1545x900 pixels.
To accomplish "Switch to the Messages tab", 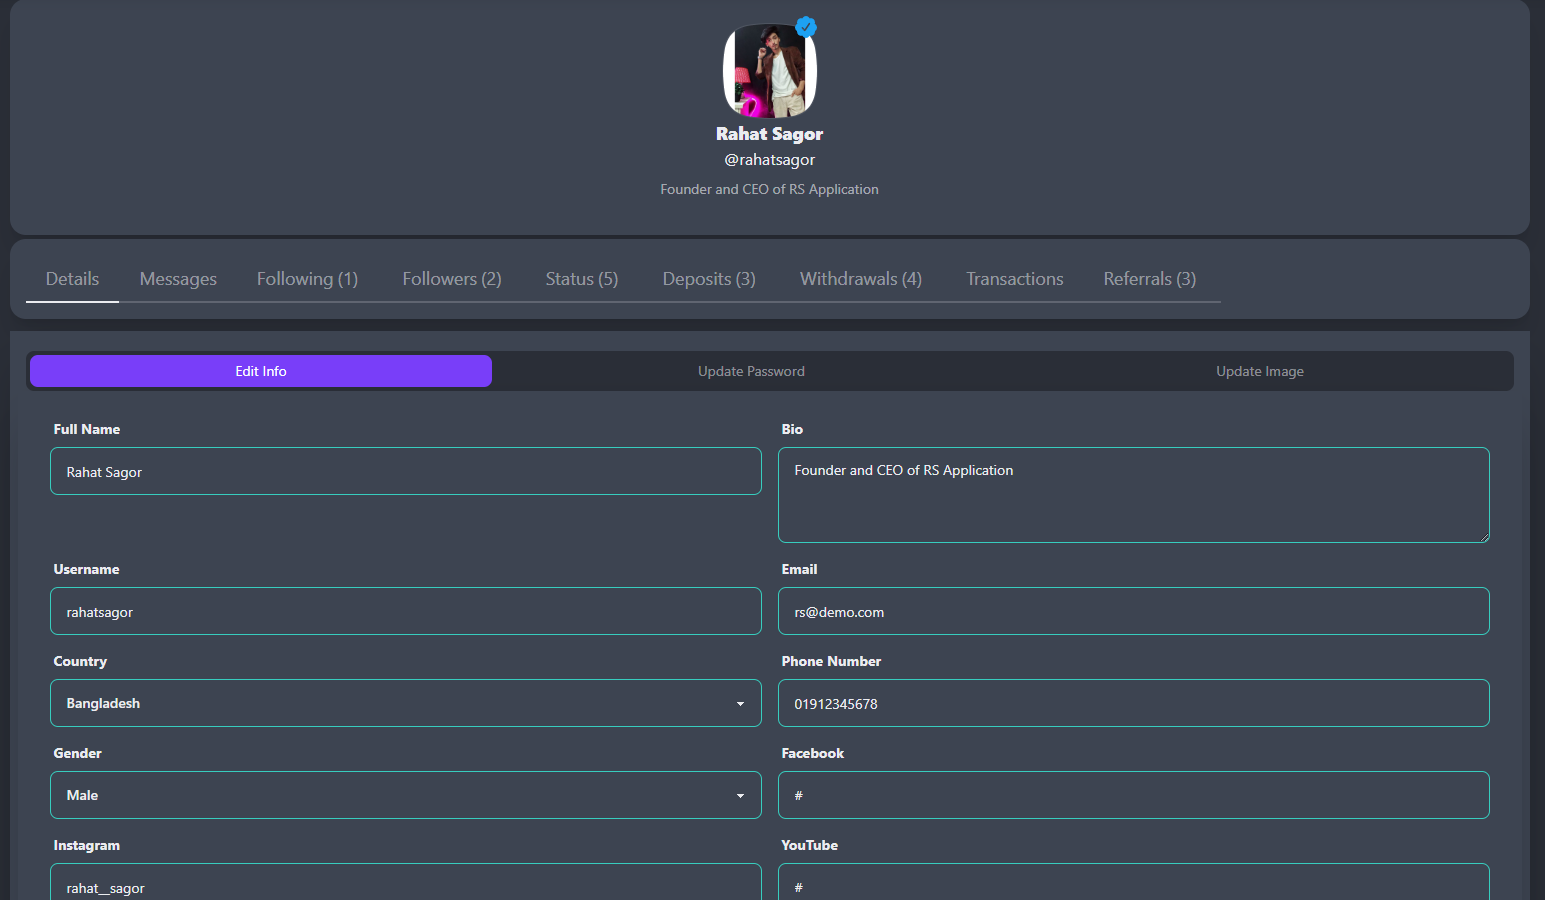I will click(x=178, y=278).
